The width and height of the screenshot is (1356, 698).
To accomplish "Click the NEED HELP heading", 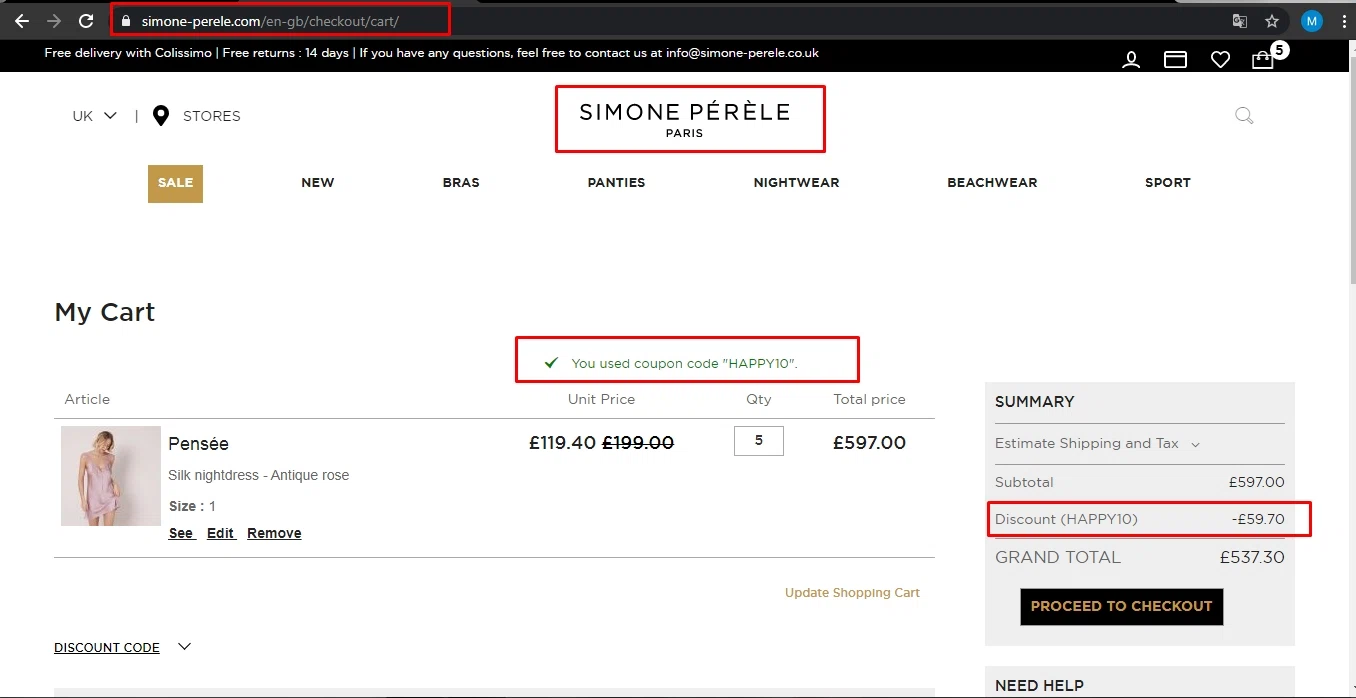I will tap(1039, 686).
